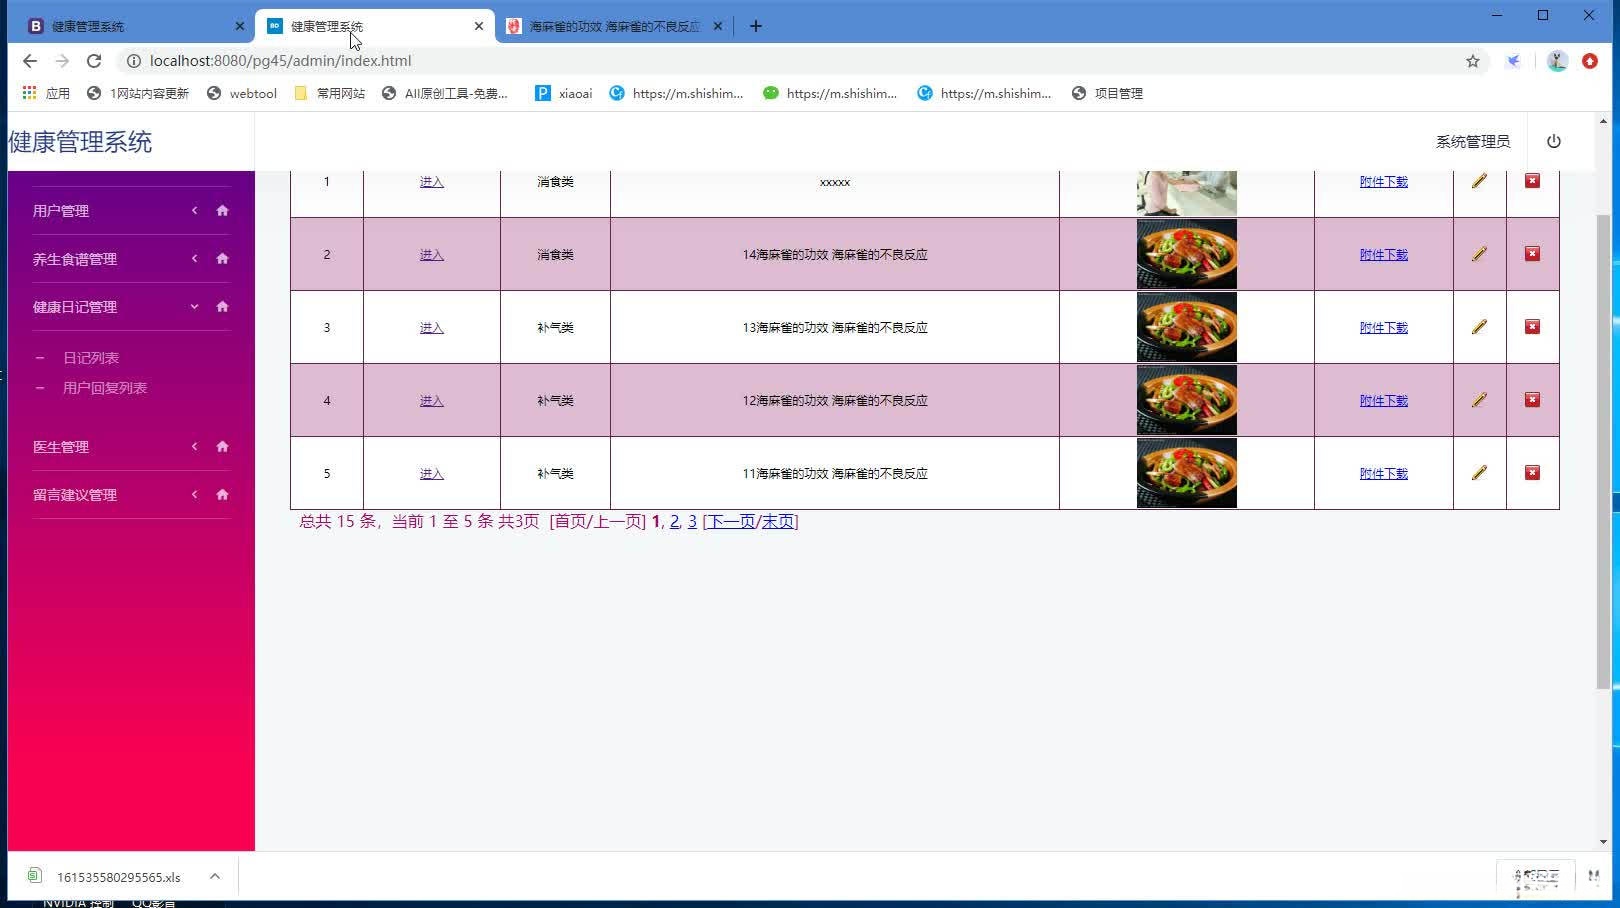The height and width of the screenshot is (908, 1620).
Task: Expand the 医生管理 menu
Action: tap(195, 447)
